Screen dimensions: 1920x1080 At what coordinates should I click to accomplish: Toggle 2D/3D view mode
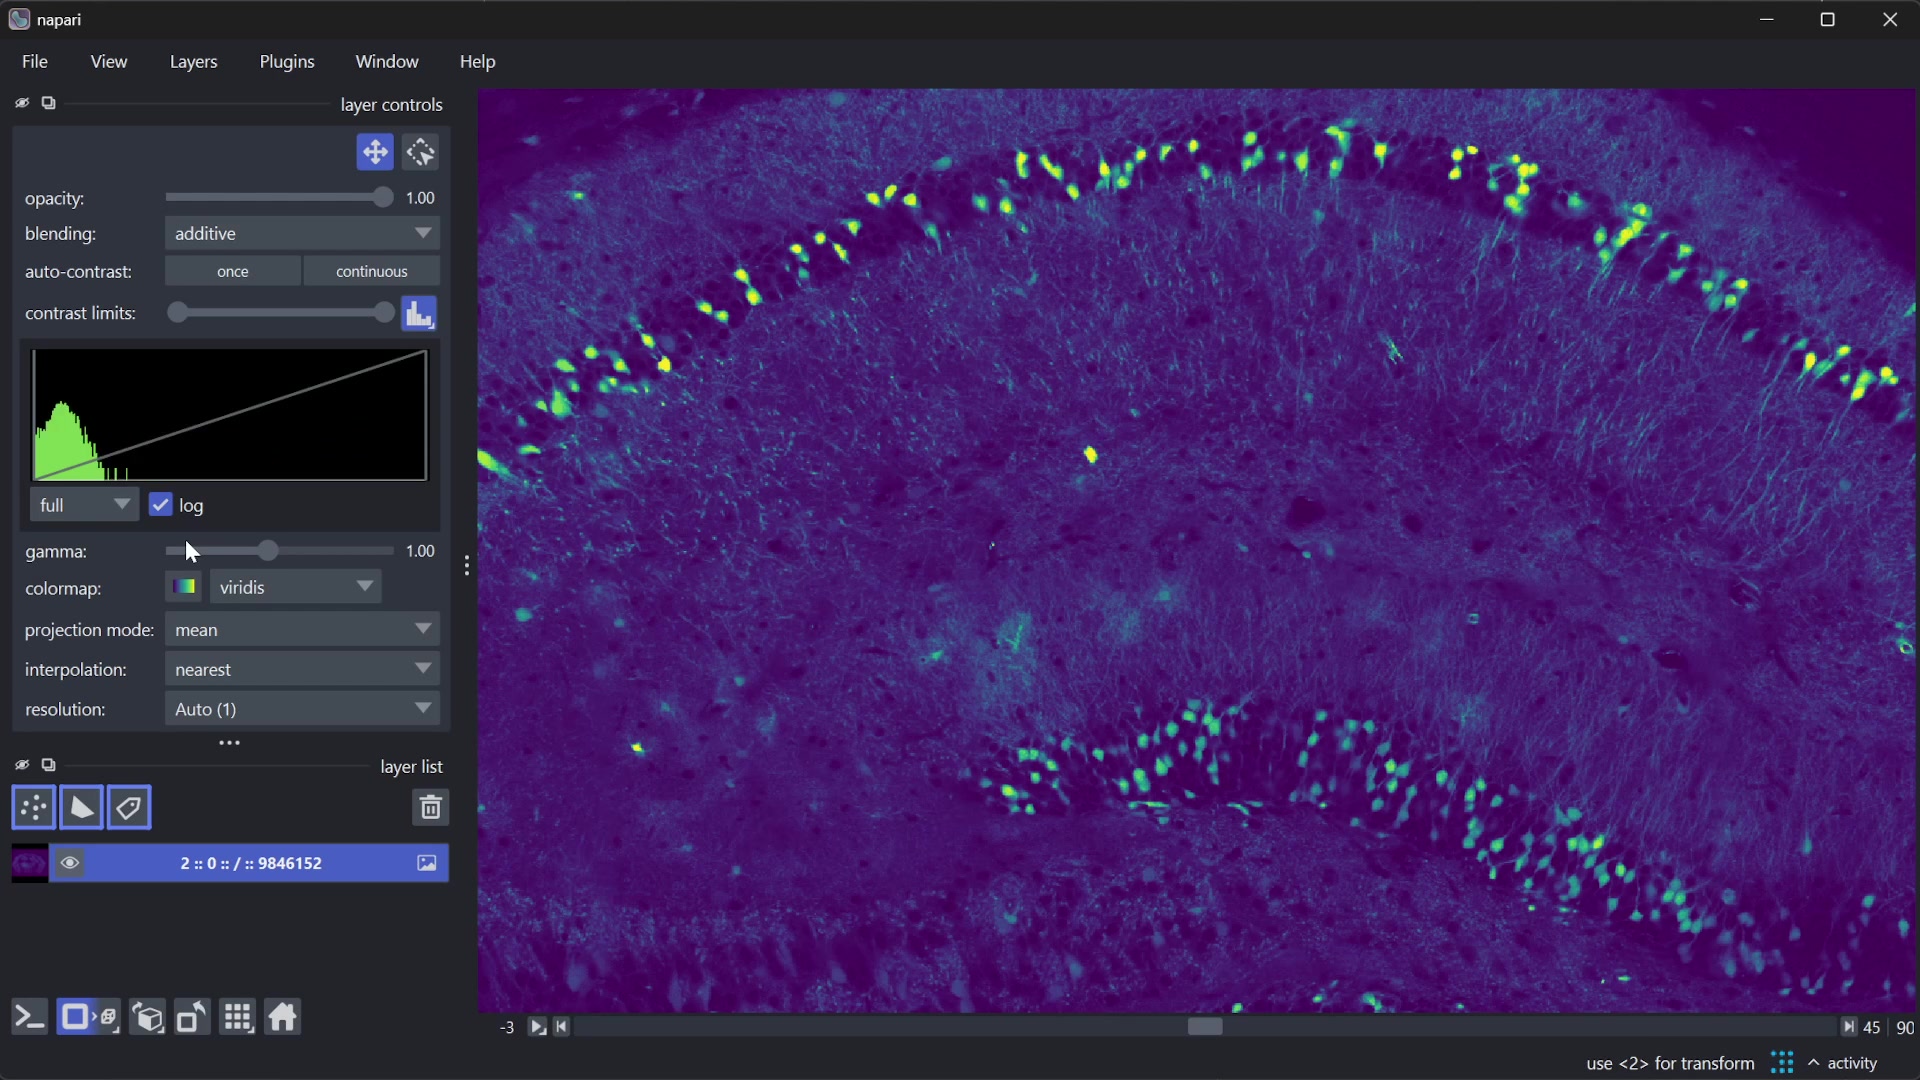[88, 1018]
